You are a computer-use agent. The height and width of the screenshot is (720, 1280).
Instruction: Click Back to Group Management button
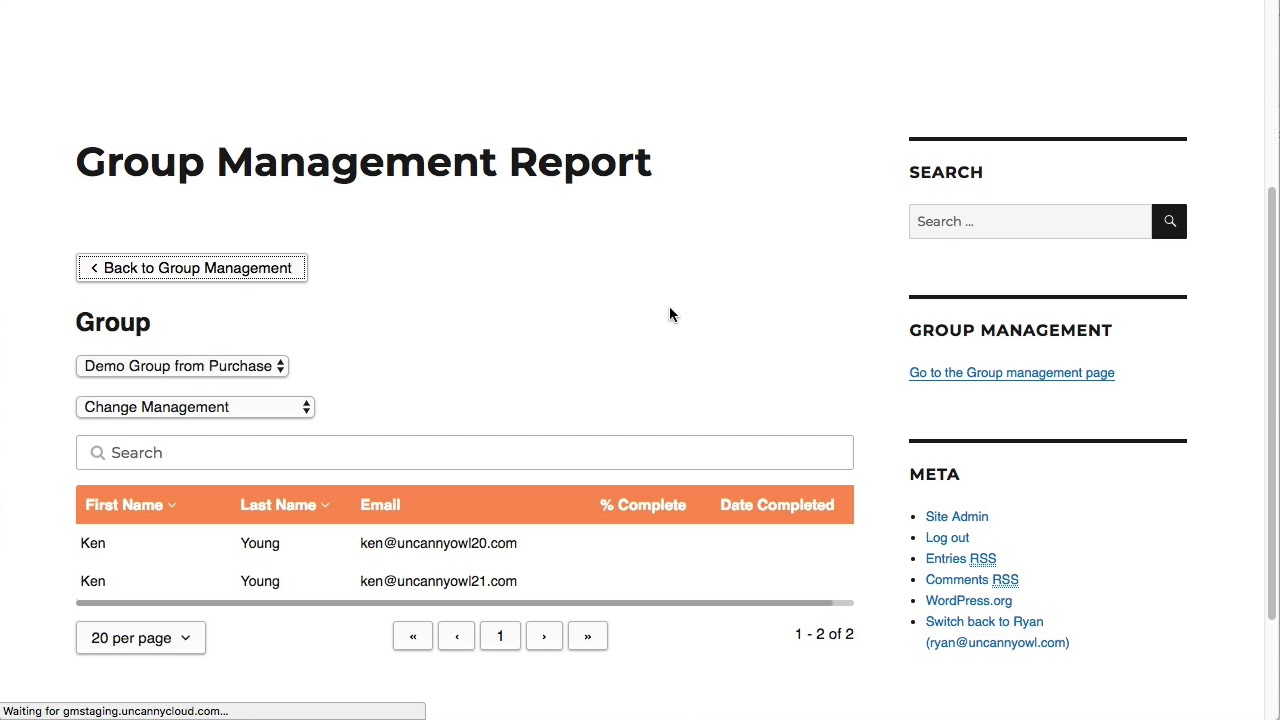[191, 268]
